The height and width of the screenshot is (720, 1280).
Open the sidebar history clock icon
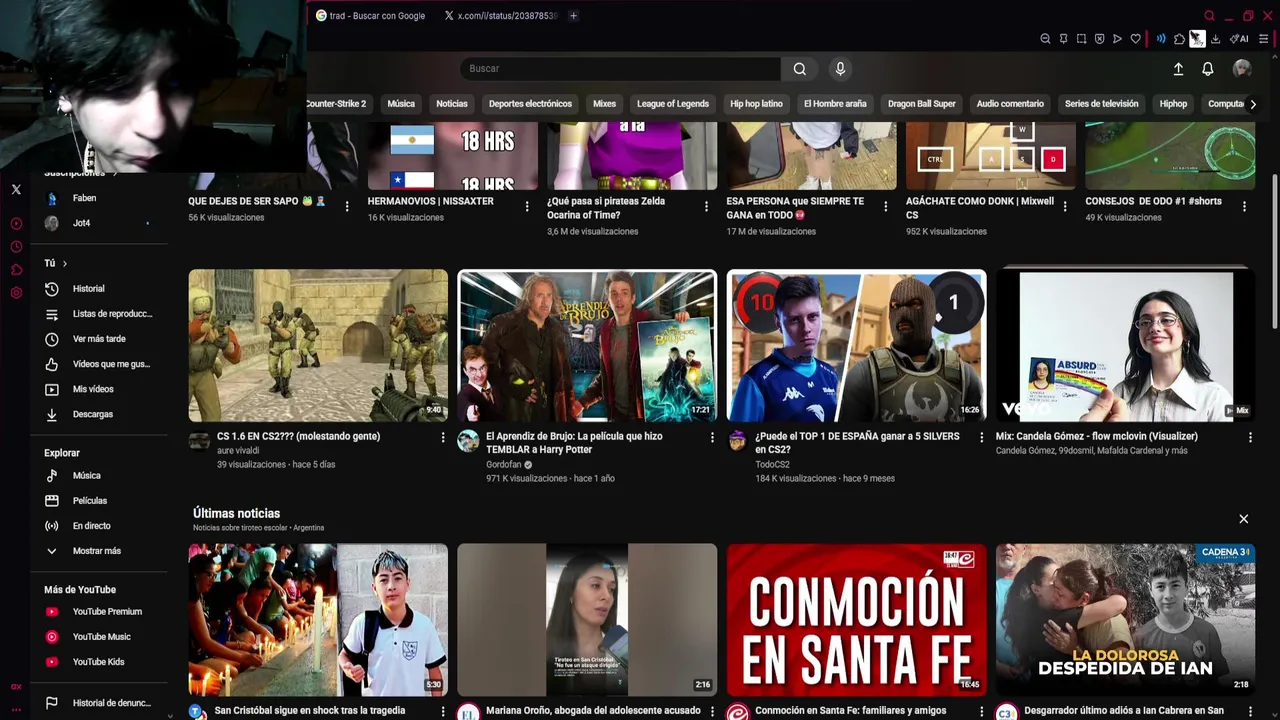point(16,247)
